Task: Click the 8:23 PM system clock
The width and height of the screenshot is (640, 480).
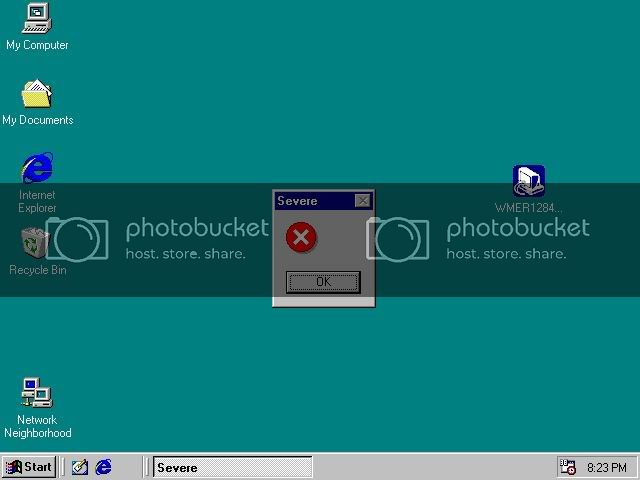Action: tap(607, 467)
